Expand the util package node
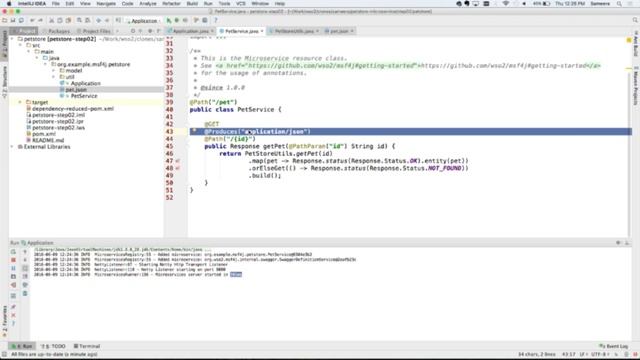The image size is (640, 360). point(53,77)
